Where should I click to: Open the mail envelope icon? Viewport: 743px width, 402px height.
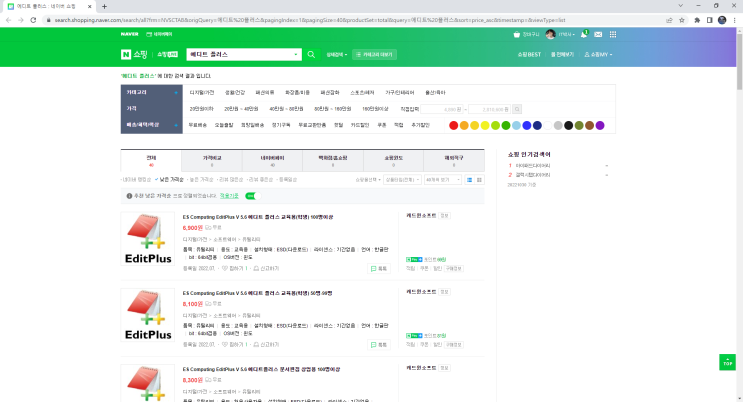(x=598, y=34)
